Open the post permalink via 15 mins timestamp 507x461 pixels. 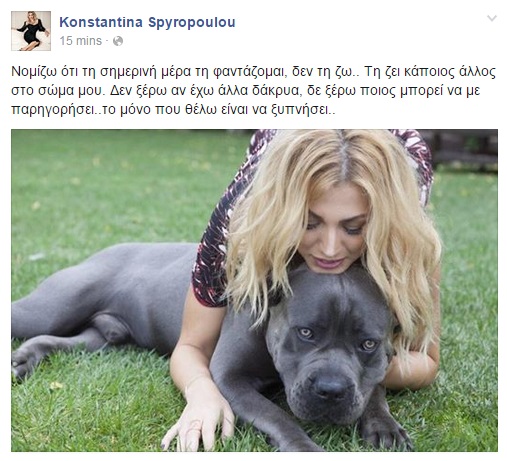point(81,41)
